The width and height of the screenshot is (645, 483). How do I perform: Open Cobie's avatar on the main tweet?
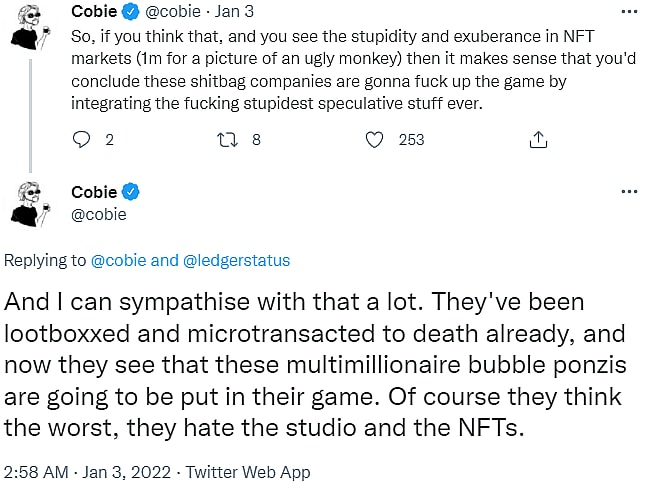33,204
